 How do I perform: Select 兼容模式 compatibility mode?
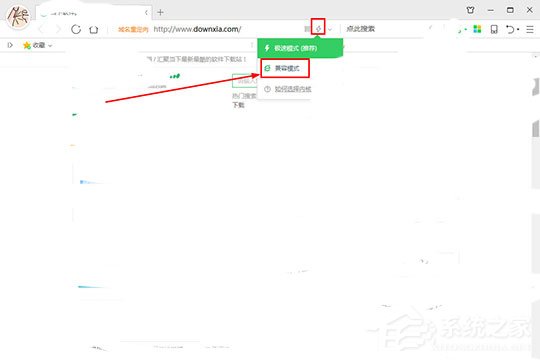(285, 68)
